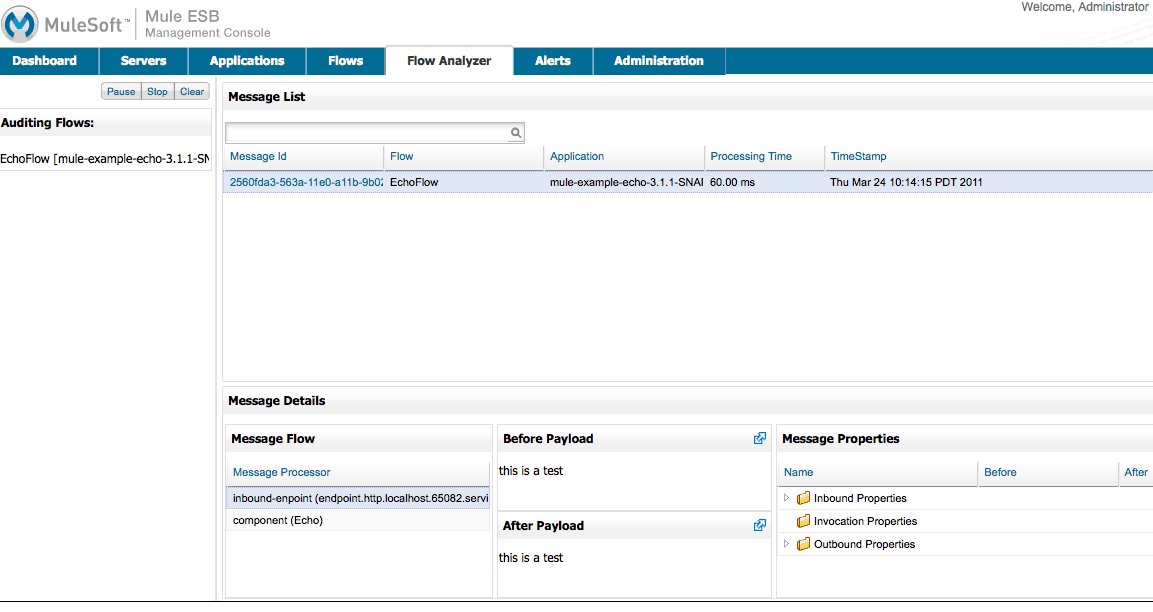Sort by Processing Time column header

(765, 157)
